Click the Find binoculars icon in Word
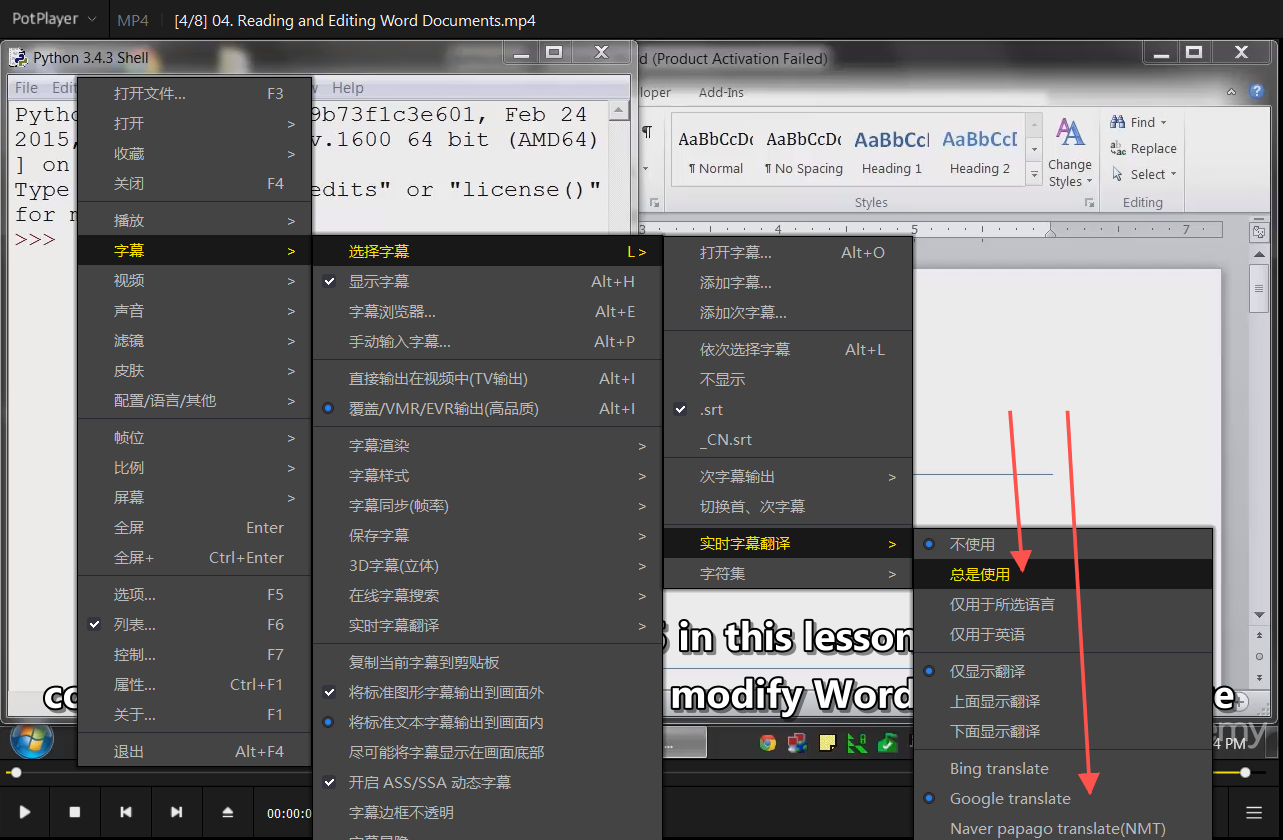The height and width of the screenshot is (840, 1283). pyautogui.click(x=1118, y=122)
